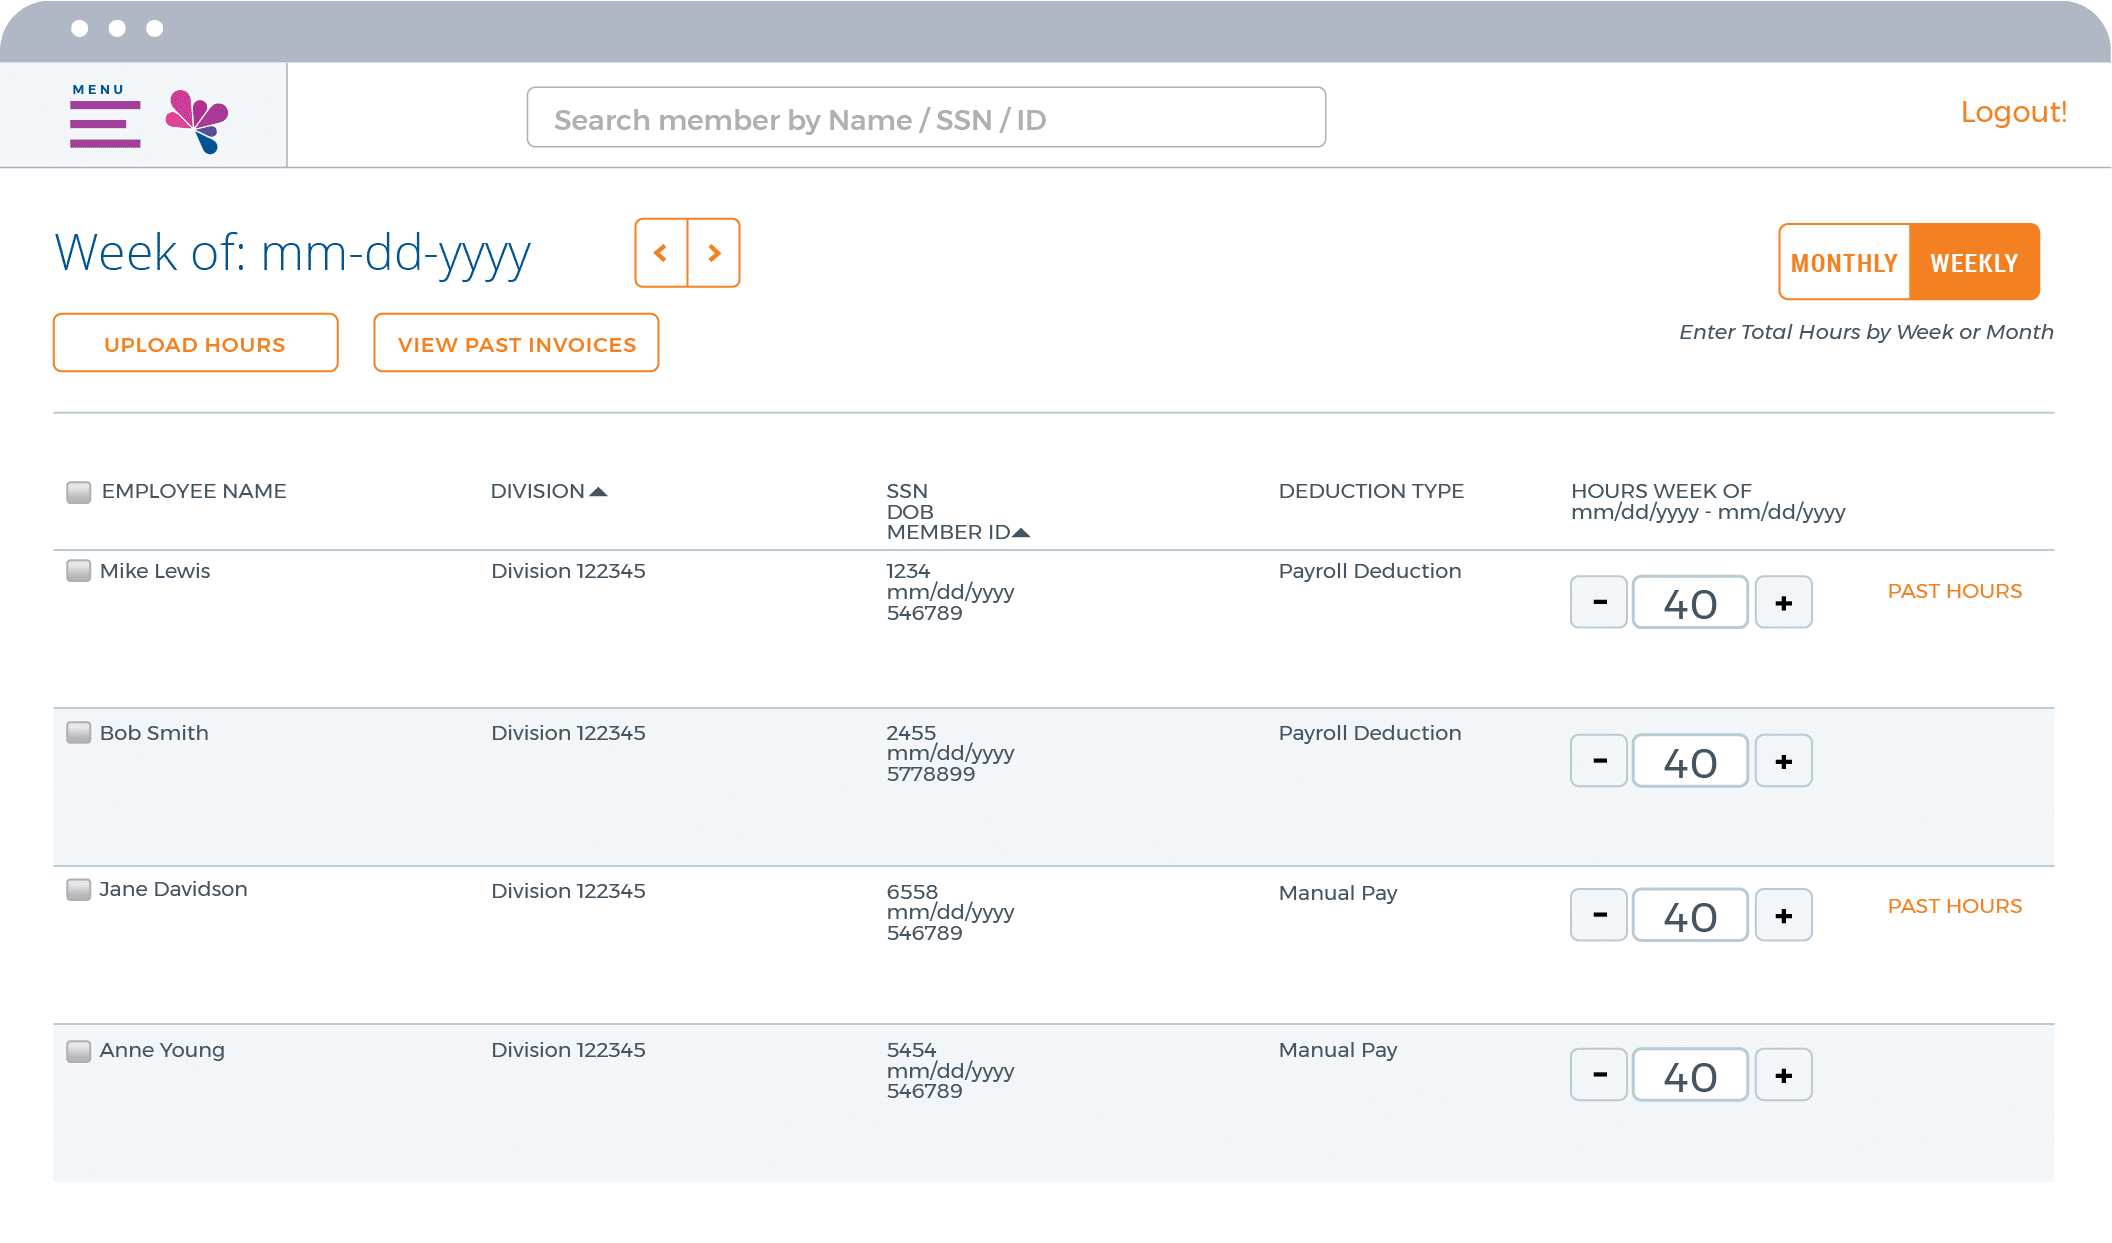Open View Past Invoices

pyautogui.click(x=516, y=344)
